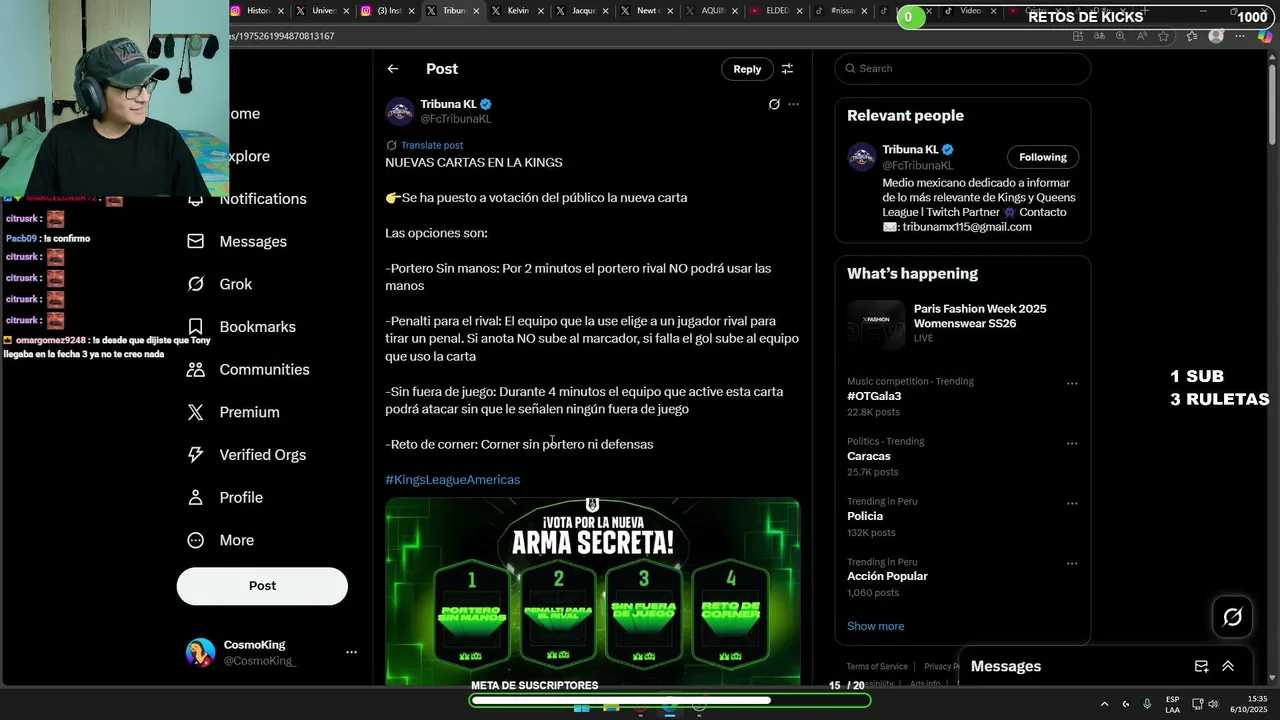Open the #OTGala3 trending topic
The image size is (1280, 720).
[x=874, y=396]
